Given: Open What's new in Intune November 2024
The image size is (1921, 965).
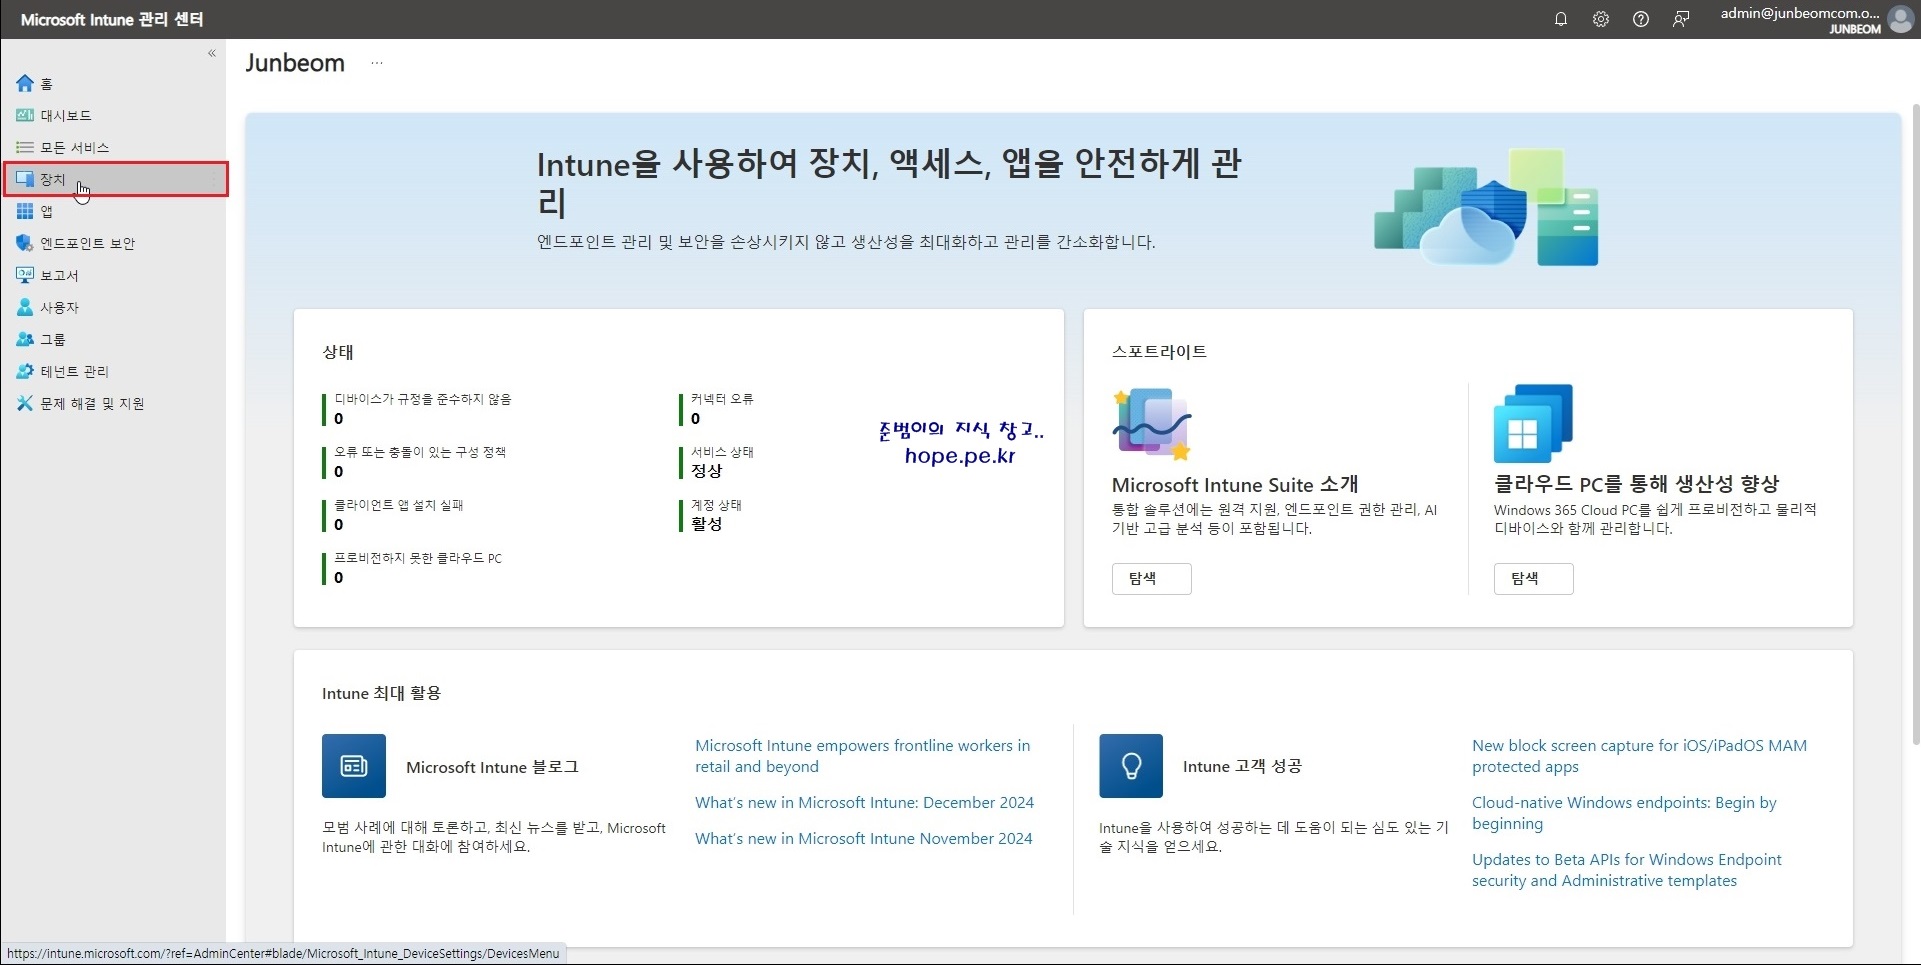Looking at the screenshot, I should click(x=863, y=838).
